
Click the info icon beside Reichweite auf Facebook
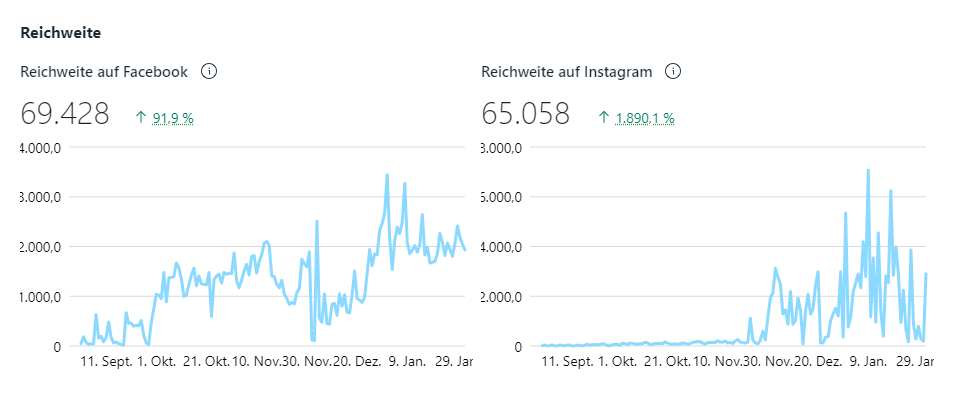coord(209,72)
